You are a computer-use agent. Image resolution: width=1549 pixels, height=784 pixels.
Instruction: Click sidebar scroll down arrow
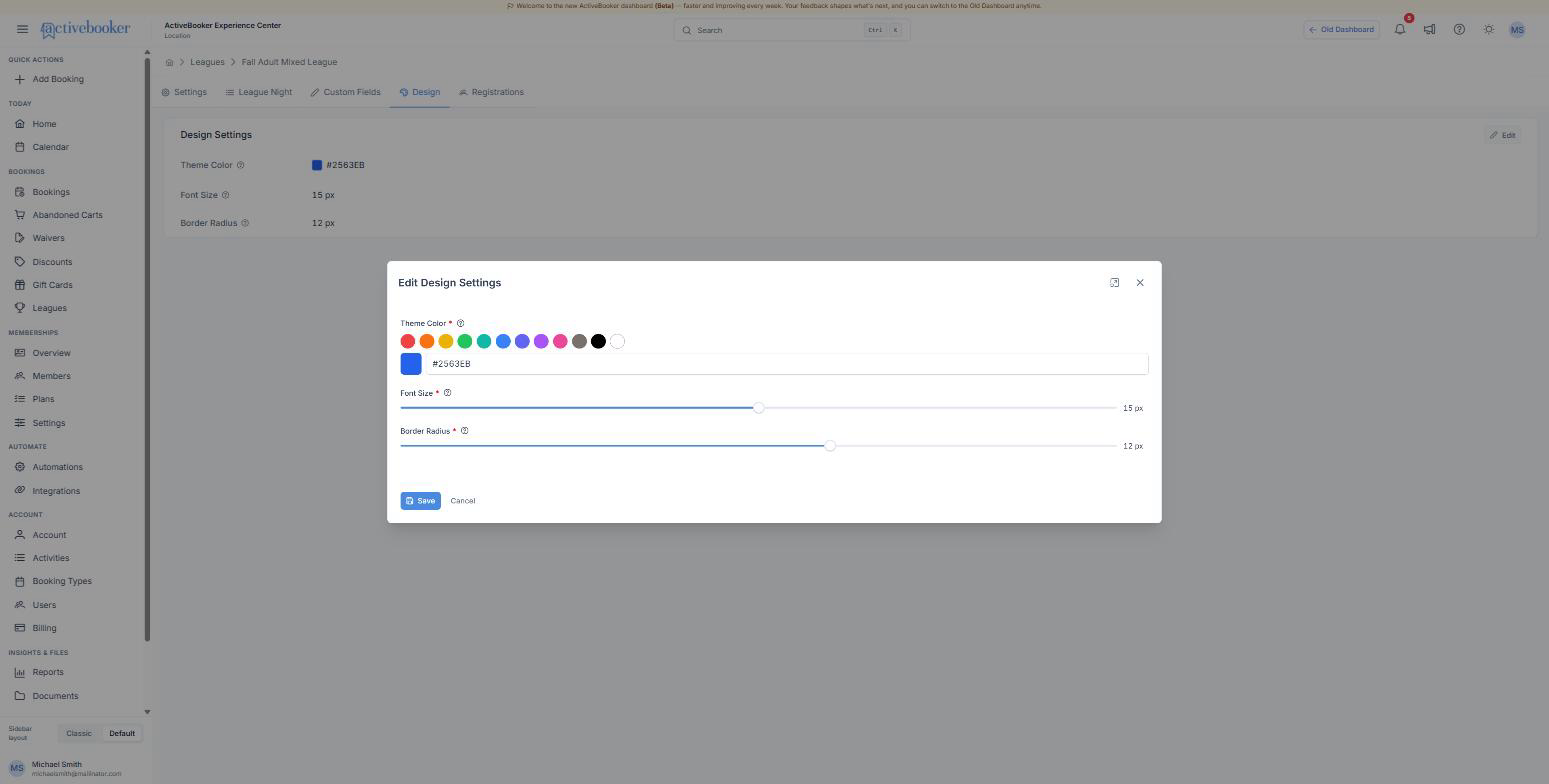(x=147, y=712)
